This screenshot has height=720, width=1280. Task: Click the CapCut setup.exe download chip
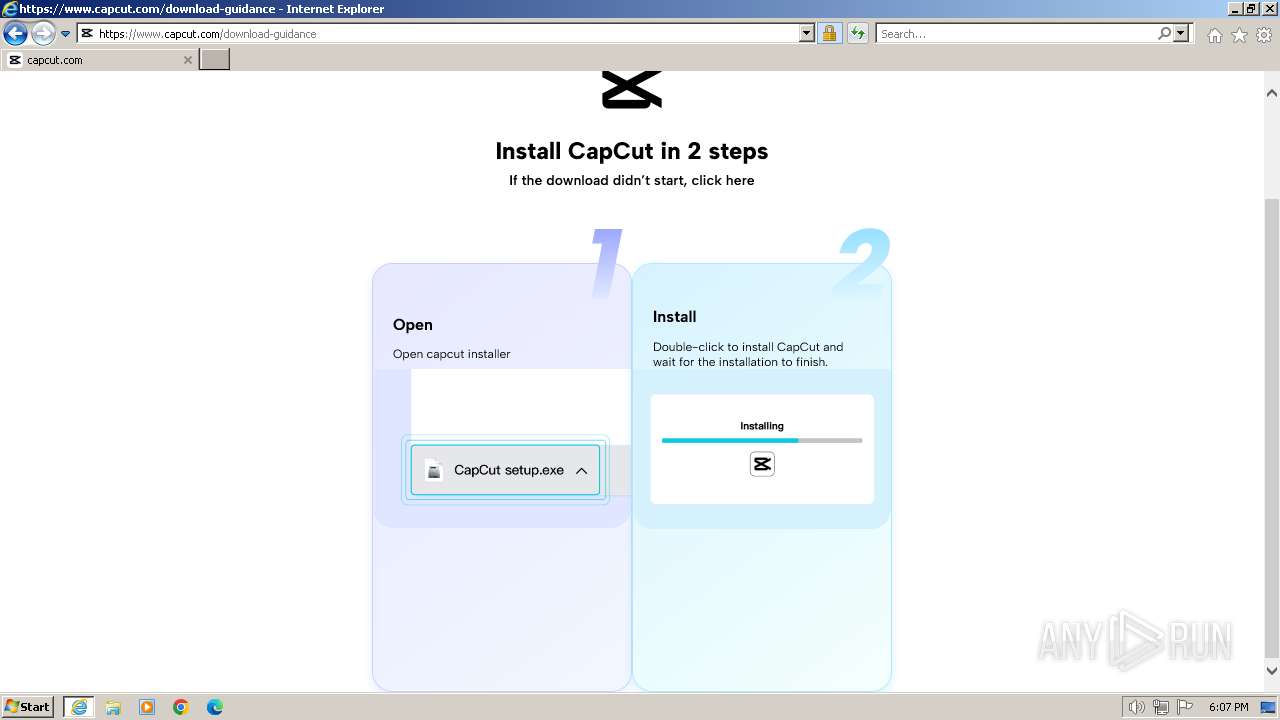click(505, 470)
